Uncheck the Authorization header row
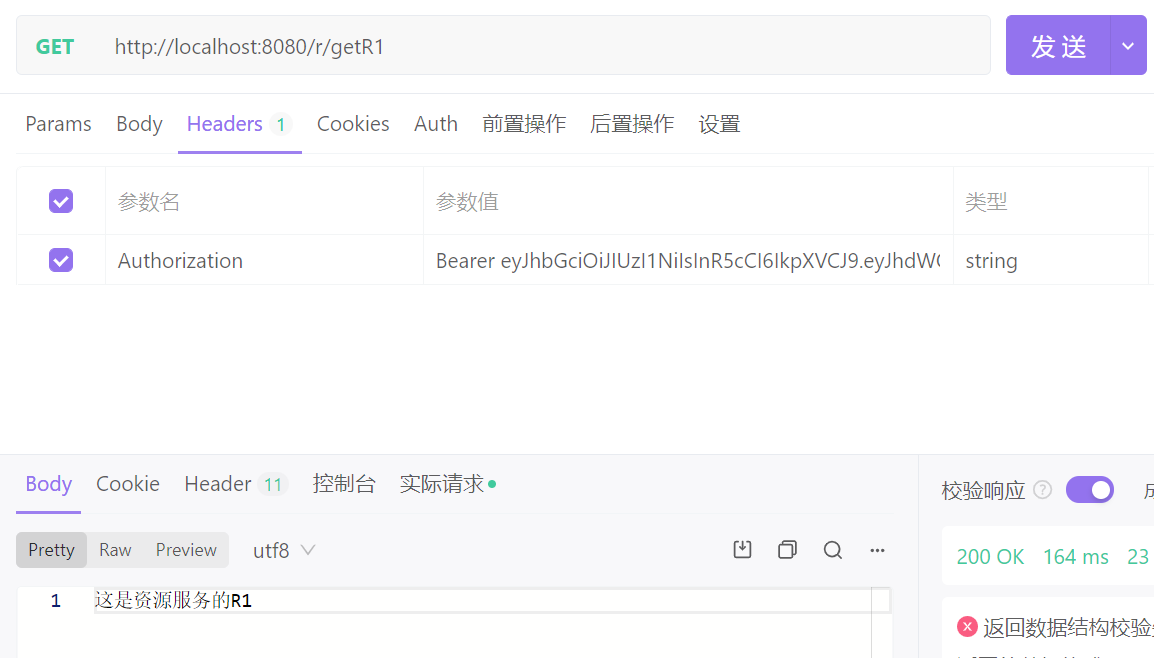Image resolution: width=1154 pixels, height=658 pixels. click(61, 259)
